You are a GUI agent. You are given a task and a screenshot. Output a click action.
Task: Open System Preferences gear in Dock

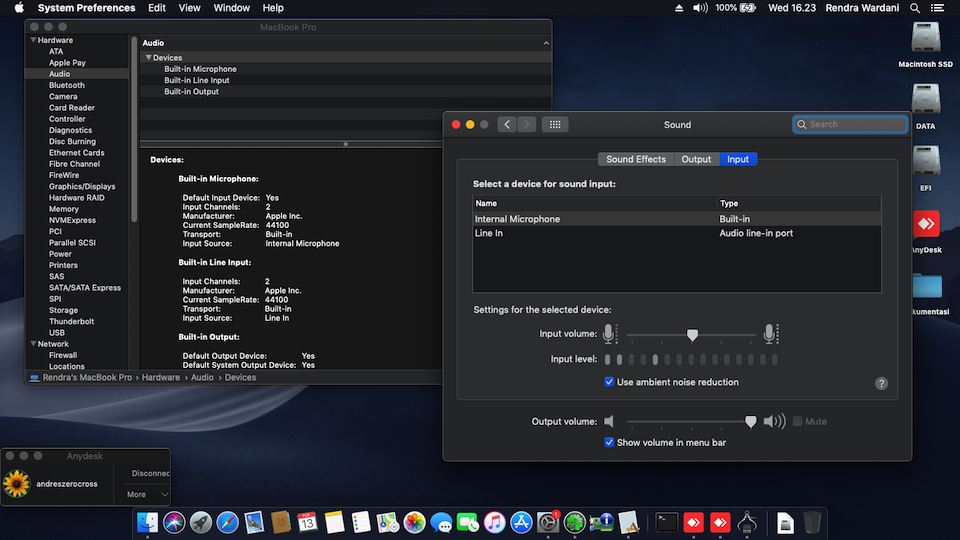(x=548, y=522)
